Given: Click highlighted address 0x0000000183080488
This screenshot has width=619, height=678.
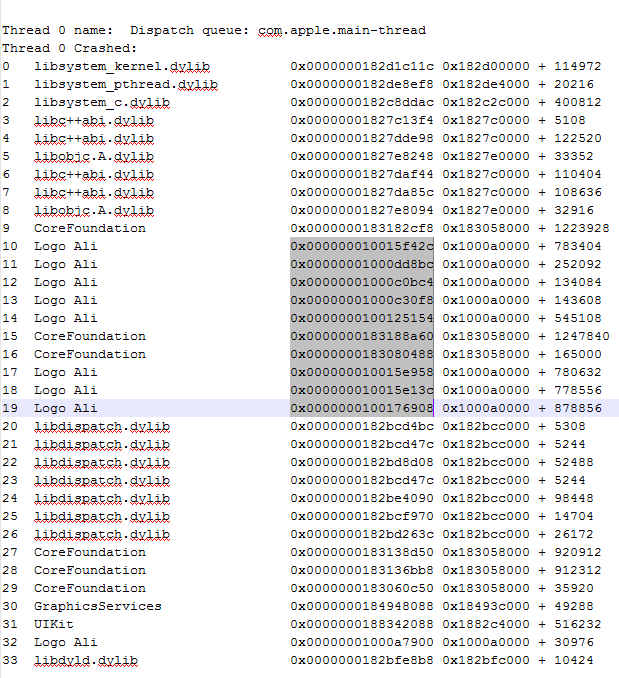Looking at the screenshot, I should [362, 355].
